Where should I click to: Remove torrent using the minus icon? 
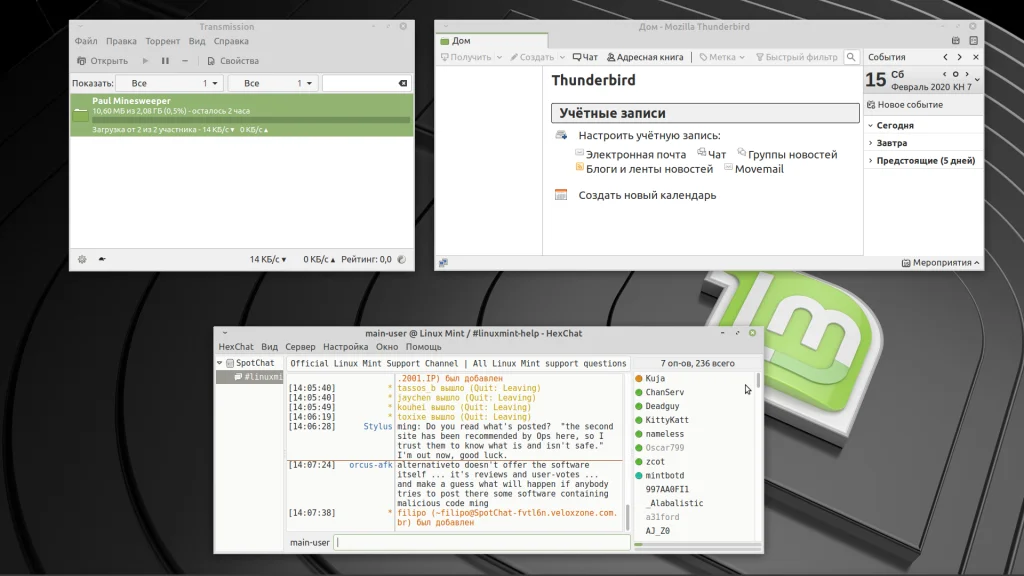pyautogui.click(x=185, y=61)
